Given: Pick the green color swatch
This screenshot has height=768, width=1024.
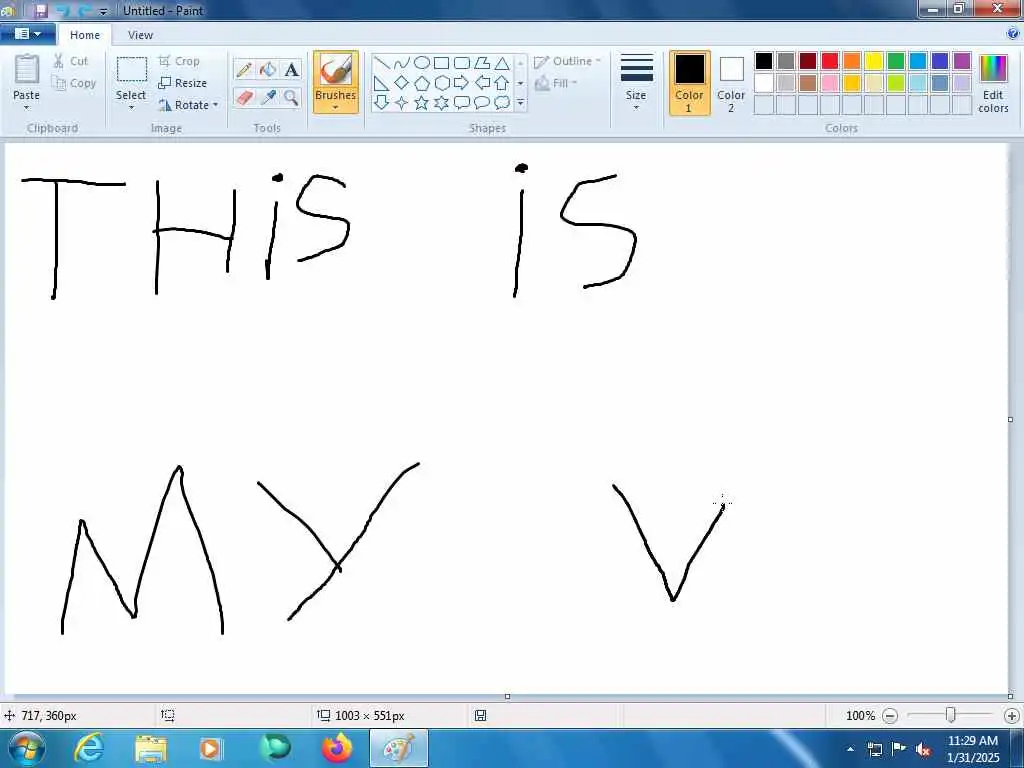Looking at the screenshot, I should 896,61.
